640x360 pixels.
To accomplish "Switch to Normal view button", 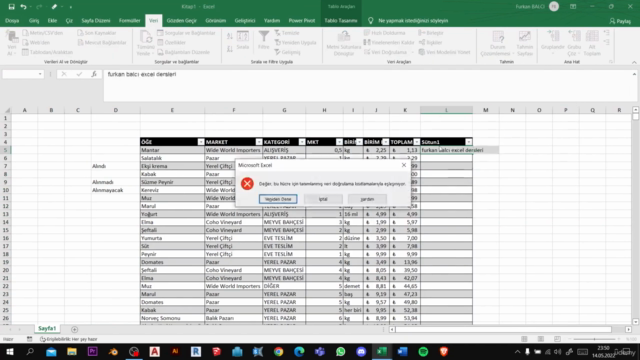I will (x=524, y=339).
